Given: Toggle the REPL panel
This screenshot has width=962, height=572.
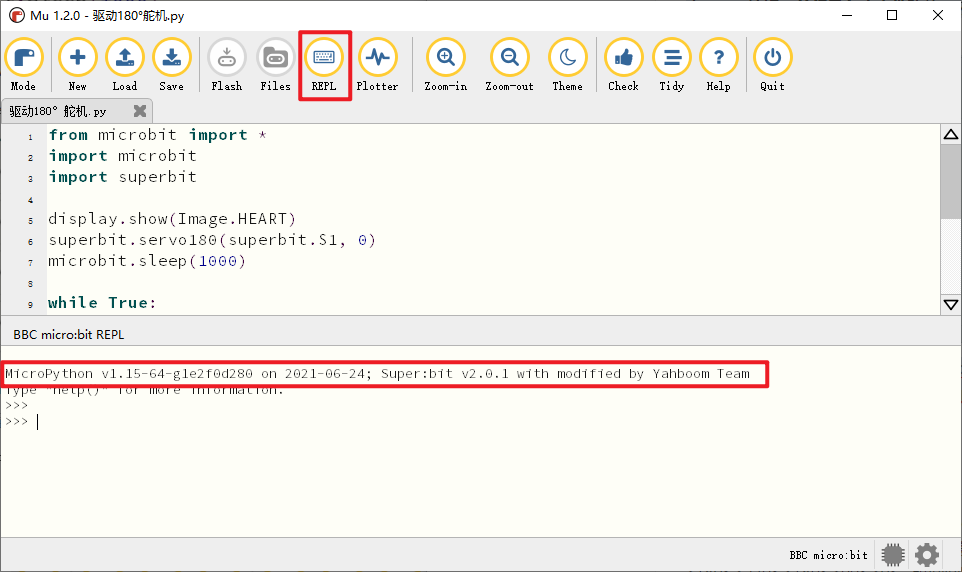Looking at the screenshot, I should point(324,65).
